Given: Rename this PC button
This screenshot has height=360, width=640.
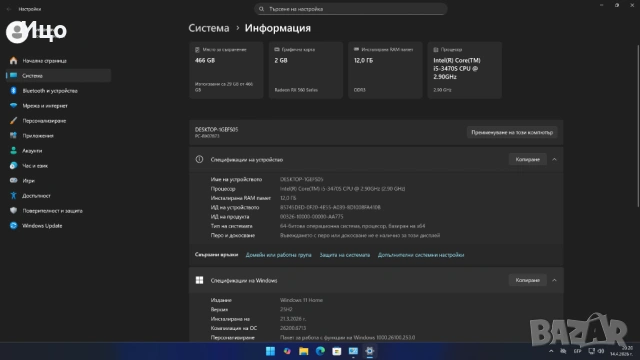Looking at the screenshot, I should coord(512,132).
